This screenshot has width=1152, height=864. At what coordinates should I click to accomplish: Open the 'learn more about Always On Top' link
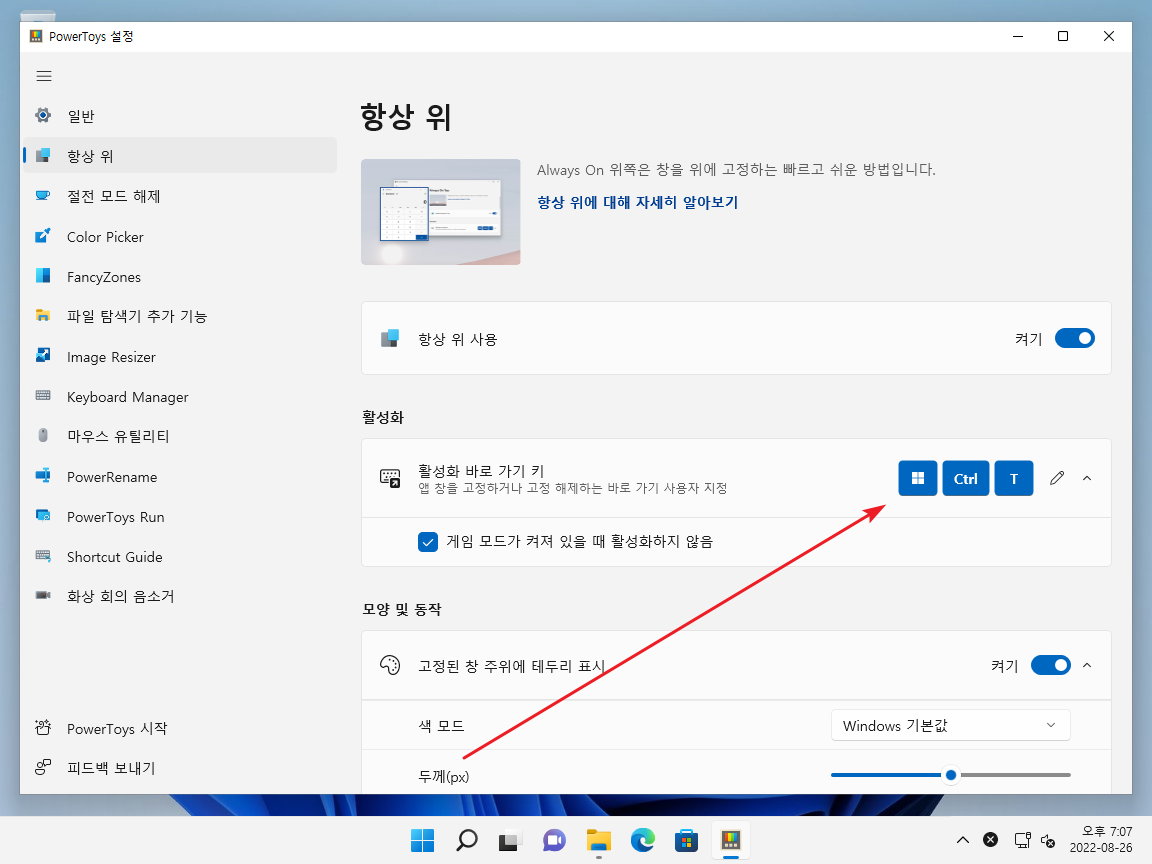coord(637,202)
